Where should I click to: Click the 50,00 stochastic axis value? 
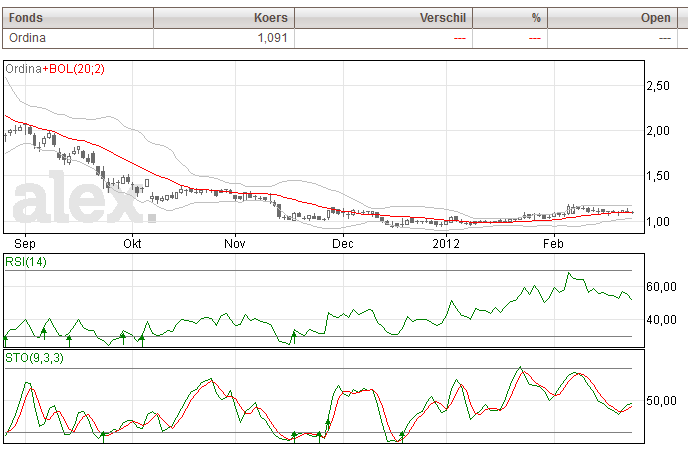pos(662,401)
